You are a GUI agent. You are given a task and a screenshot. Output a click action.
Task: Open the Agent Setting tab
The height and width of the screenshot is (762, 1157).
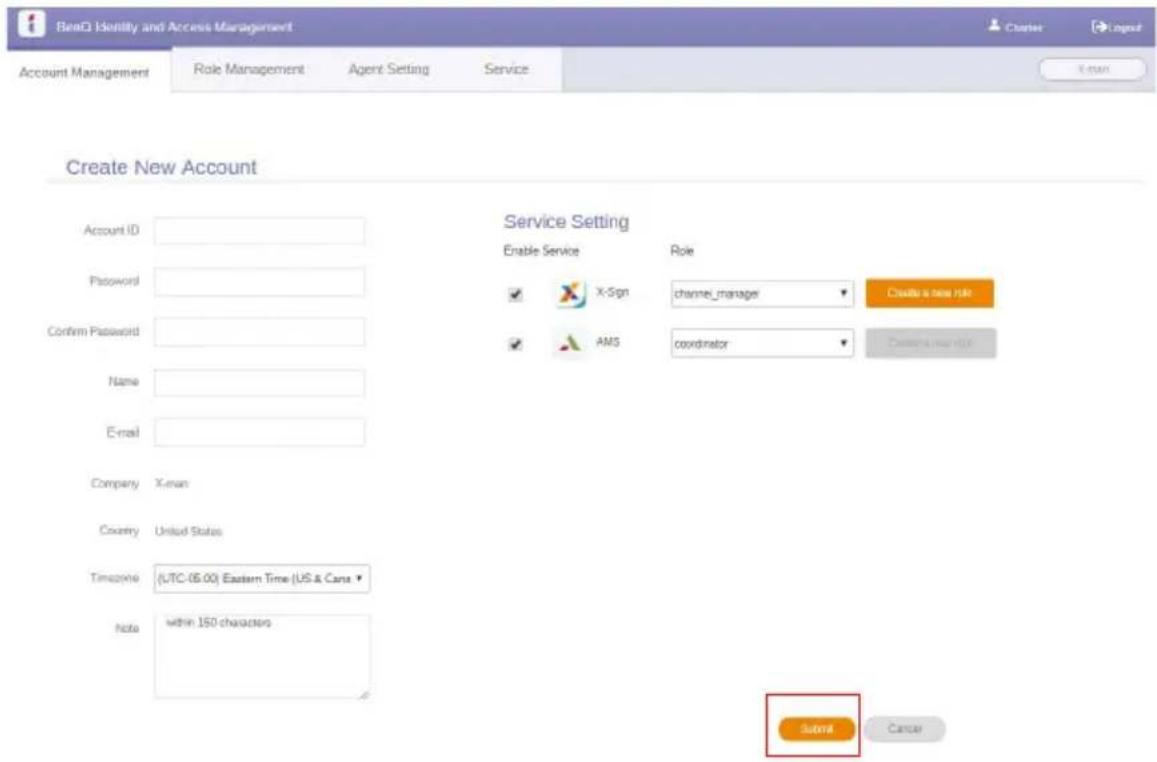tap(388, 69)
